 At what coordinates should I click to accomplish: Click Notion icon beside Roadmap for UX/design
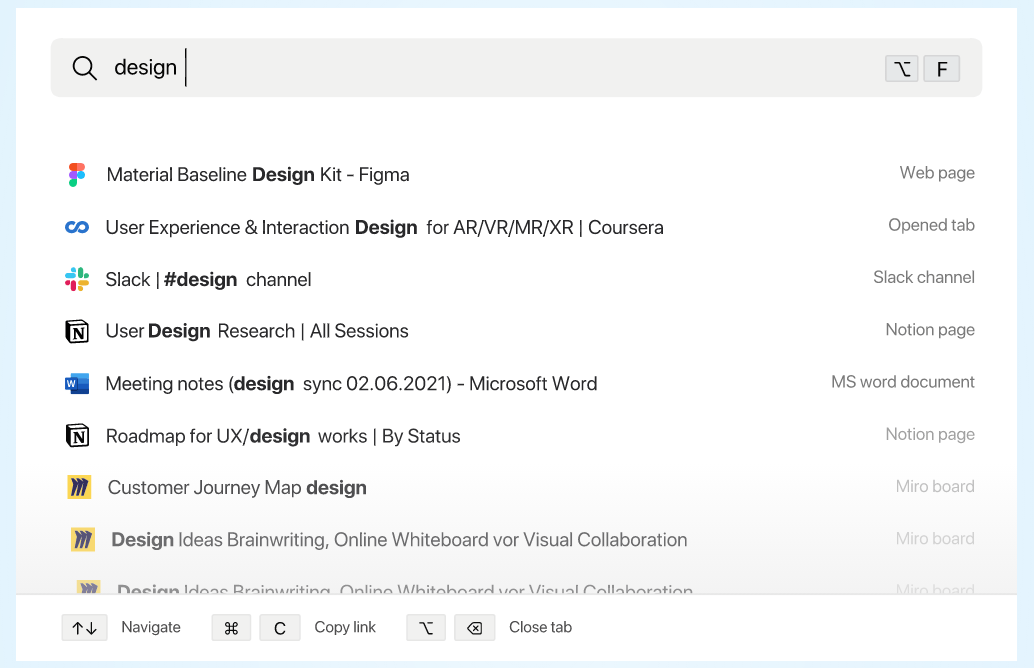[x=77, y=436]
